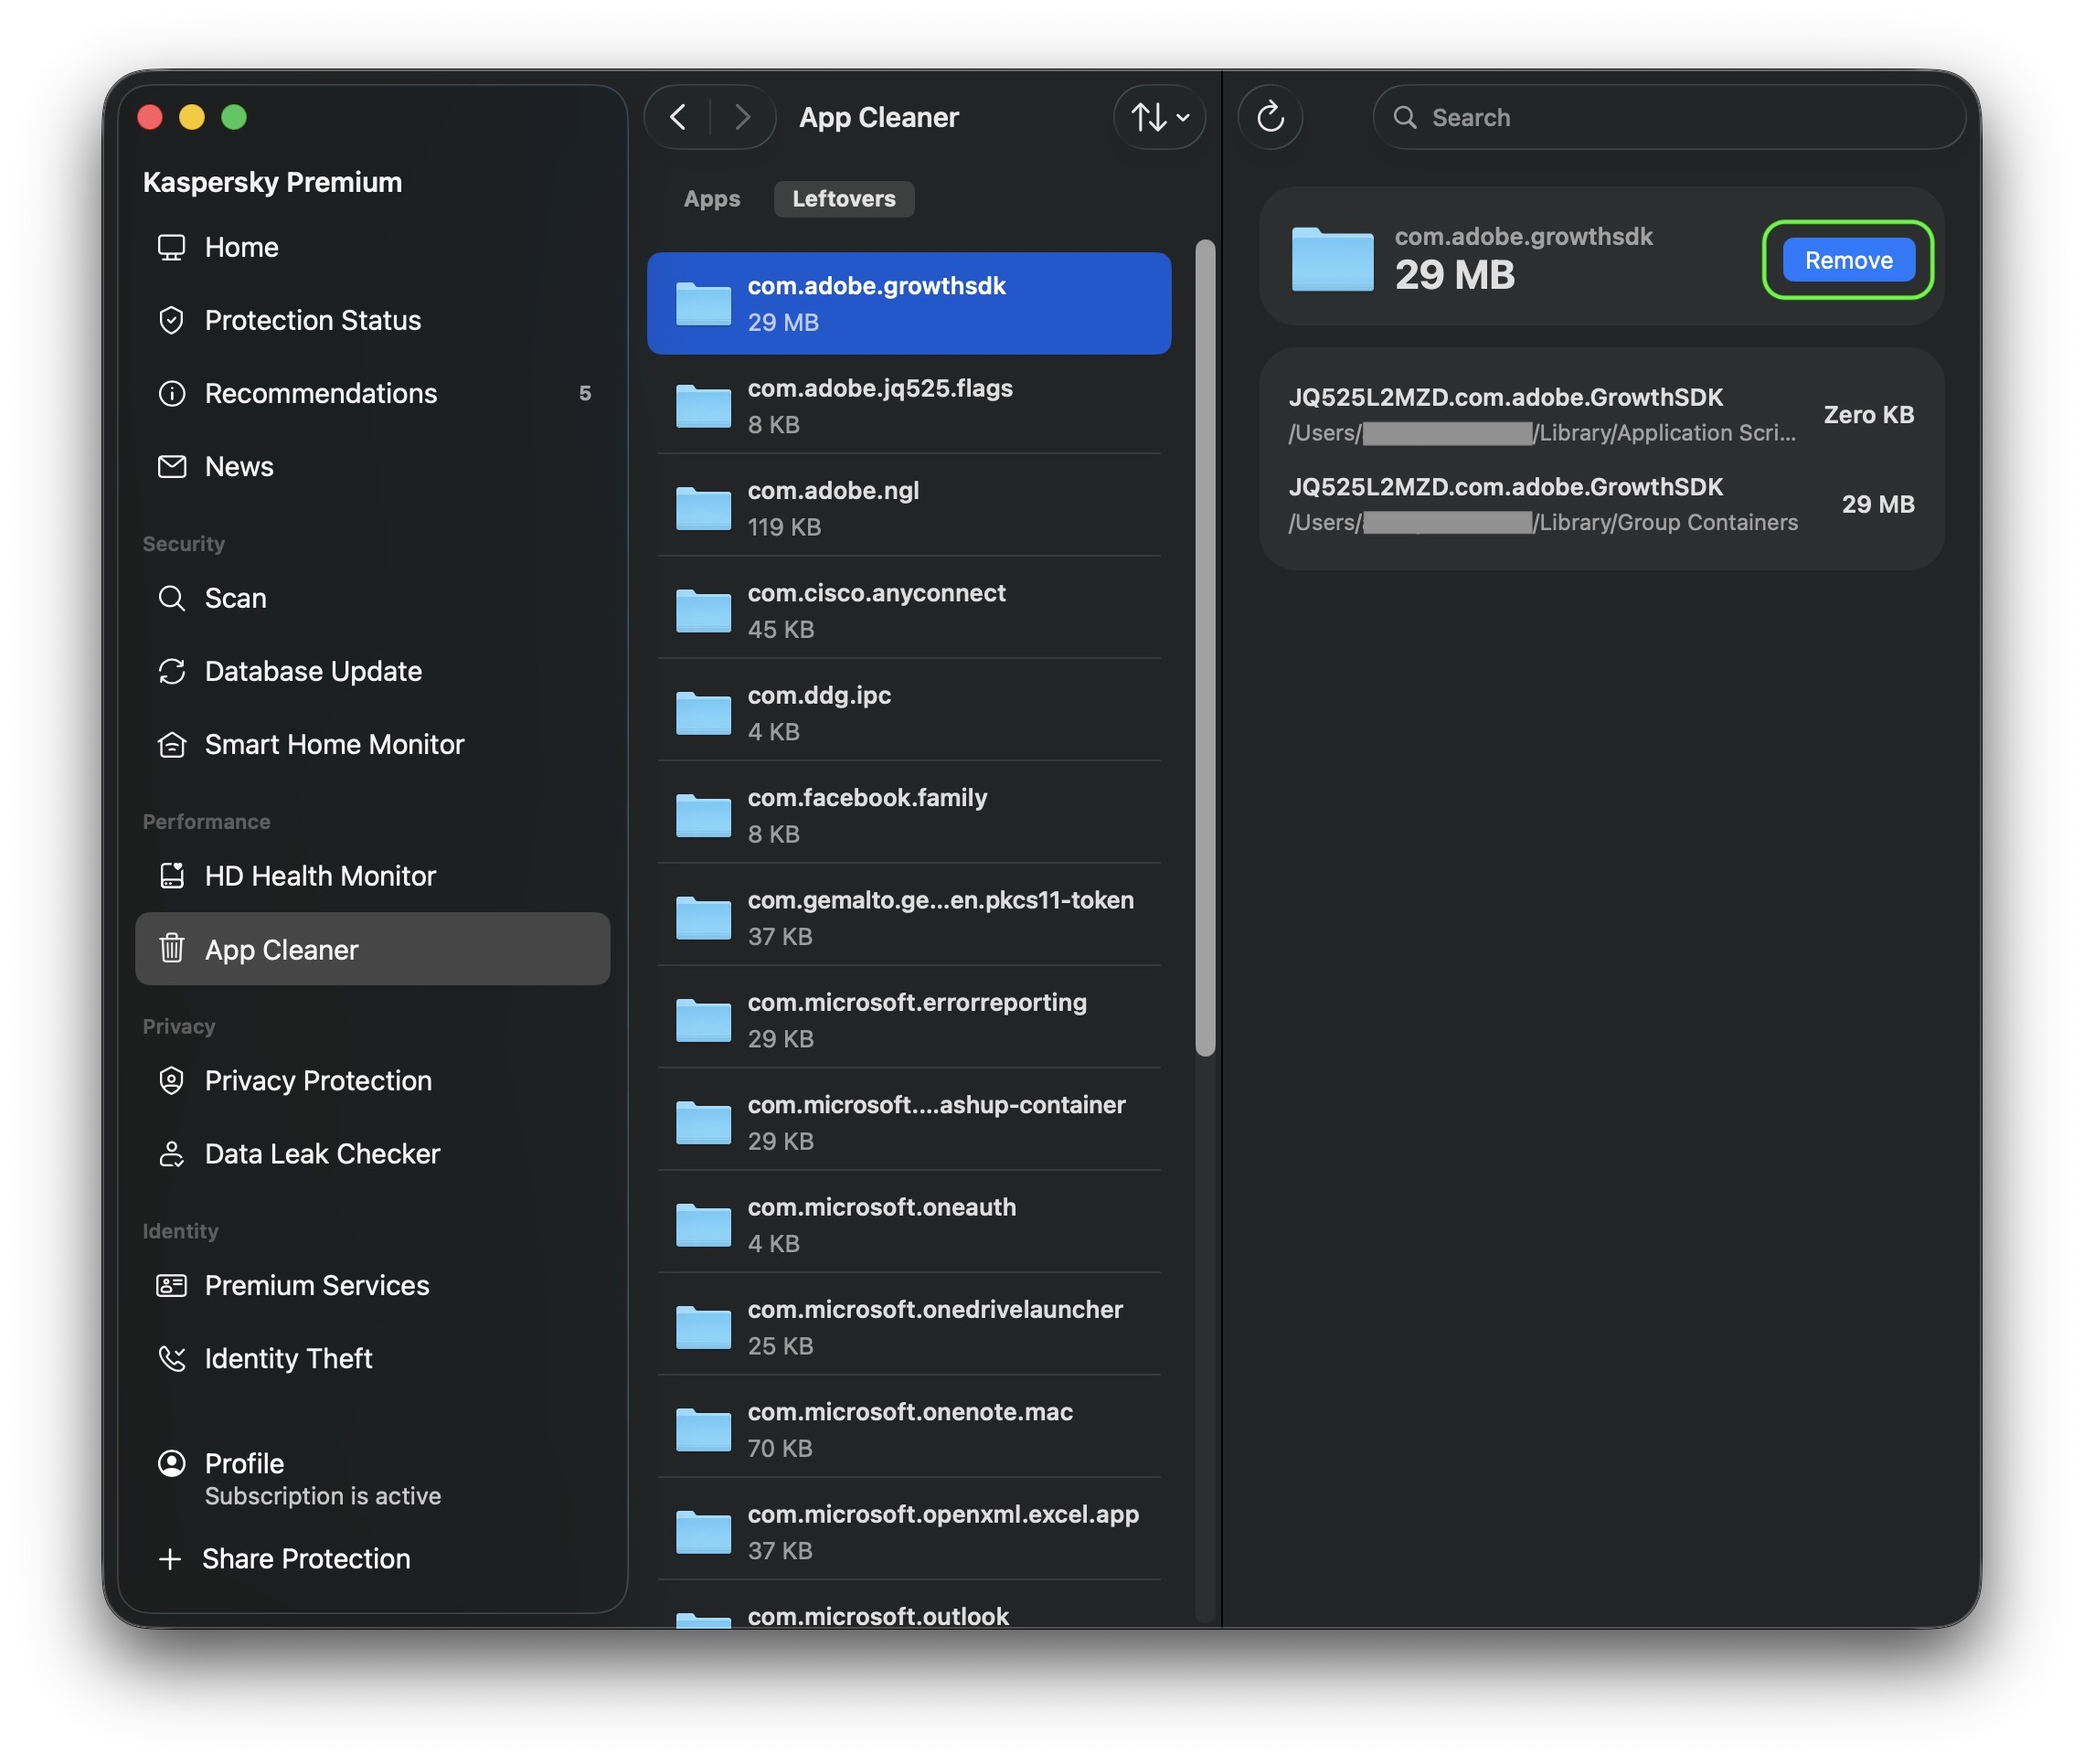This screenshot has width=2084, height=1764.
Task: Click the Premium Services card icon
Action: 171,1285
